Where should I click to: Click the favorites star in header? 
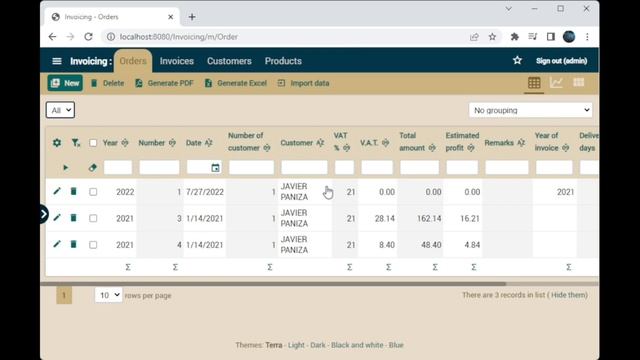coord(517,61)
